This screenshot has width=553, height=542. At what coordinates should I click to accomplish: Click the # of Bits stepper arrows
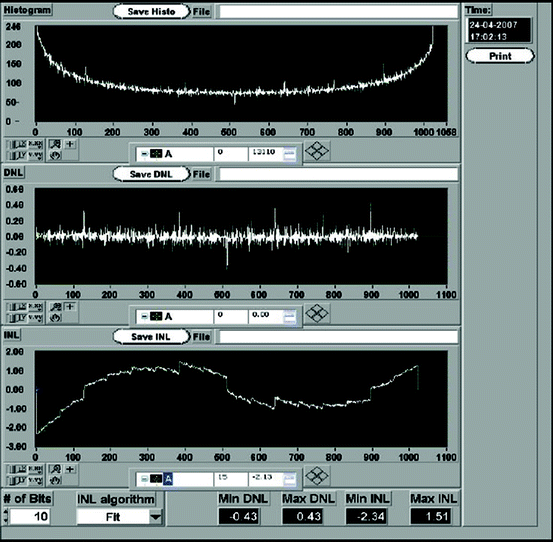pyautogui.click(x=5, y=516)
